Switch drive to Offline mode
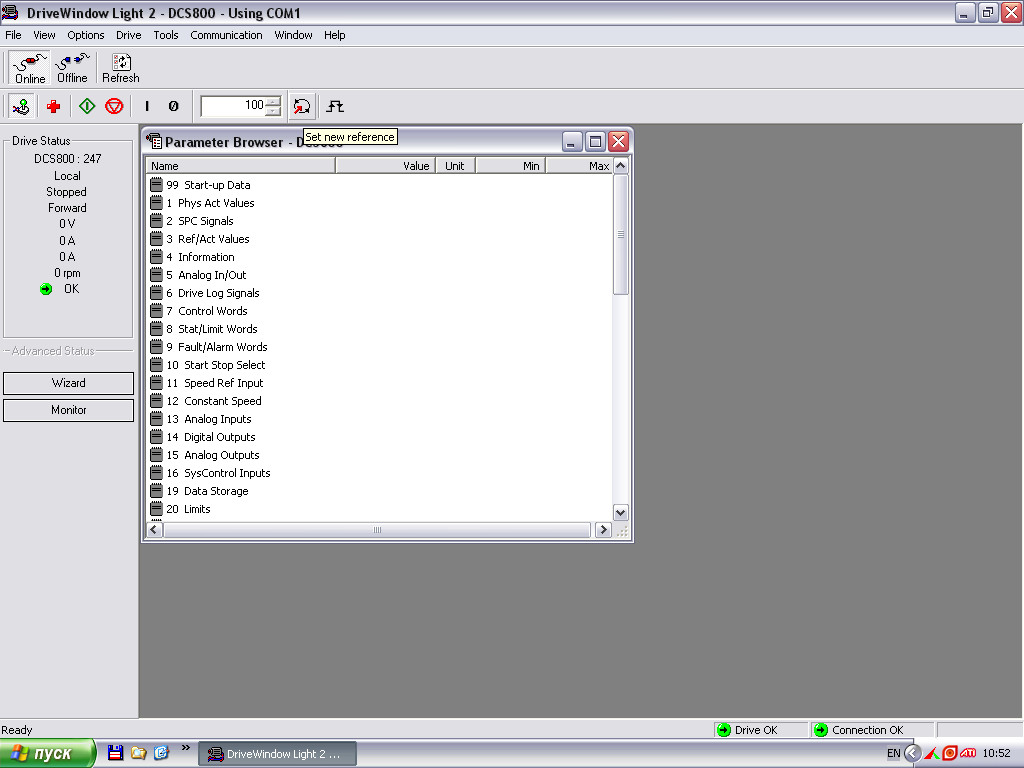This screenshot has width=1024, height=768. coord(72,69)
